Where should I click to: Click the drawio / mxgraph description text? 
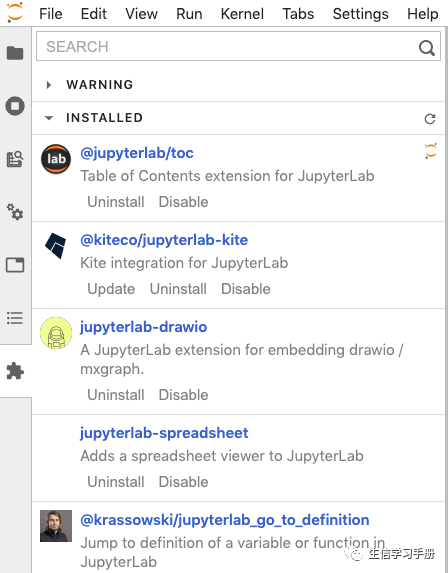(242, 359)
